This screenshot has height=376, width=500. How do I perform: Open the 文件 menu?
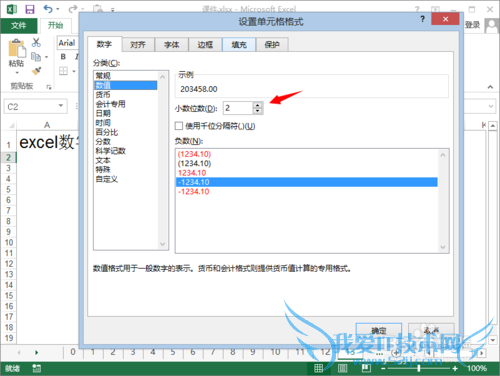click(x=19, y=25)
